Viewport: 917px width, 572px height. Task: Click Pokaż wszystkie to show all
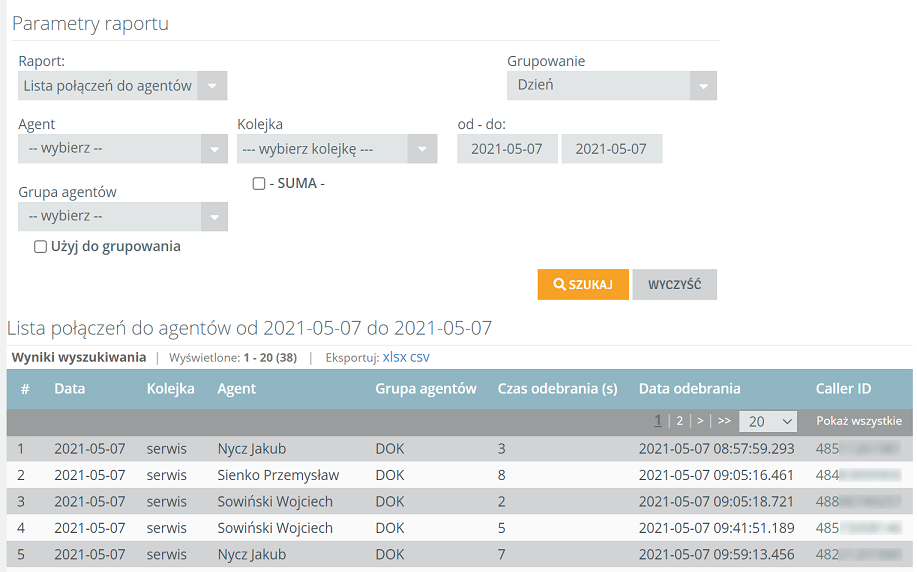tap(859, 421)
